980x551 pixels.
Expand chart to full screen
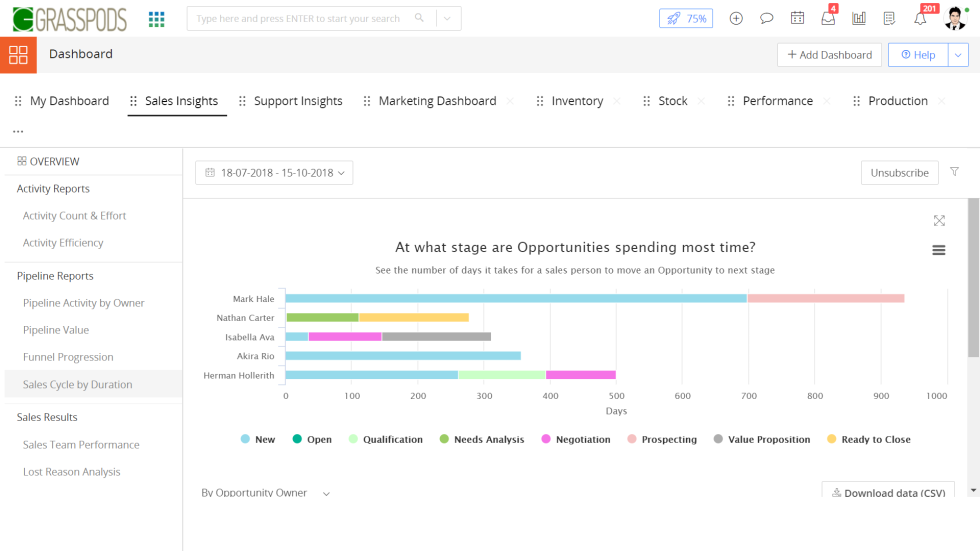pyautogui.click(x=939, y=221)
